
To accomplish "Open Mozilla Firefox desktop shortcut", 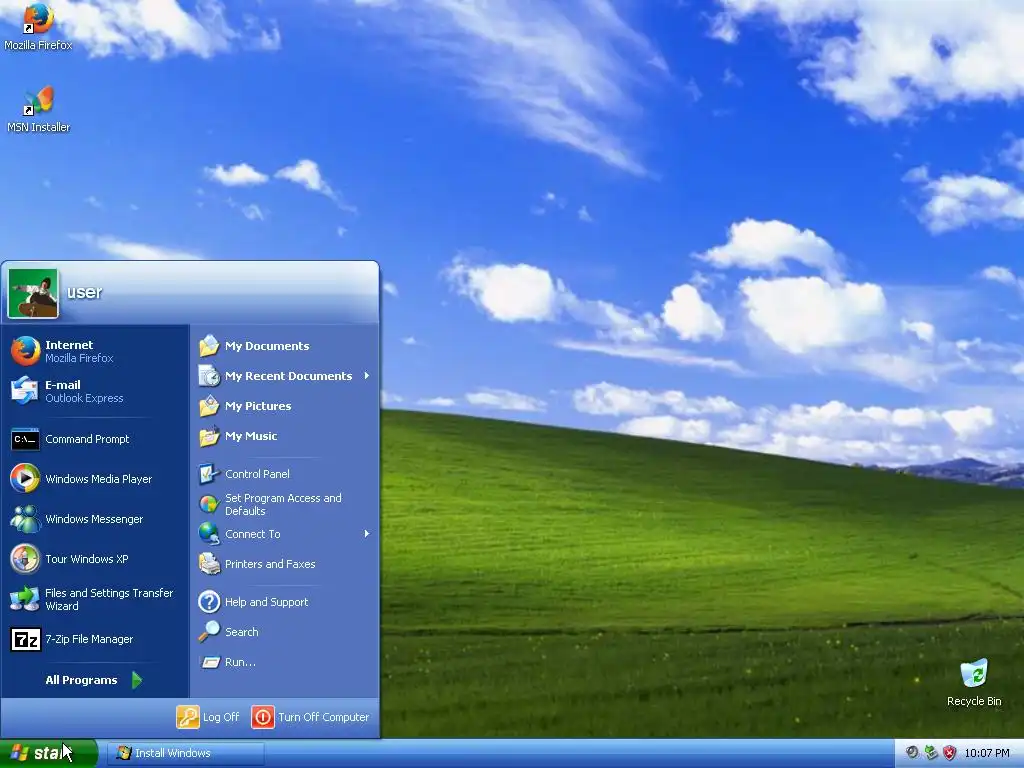I will [x=38, y=27].
